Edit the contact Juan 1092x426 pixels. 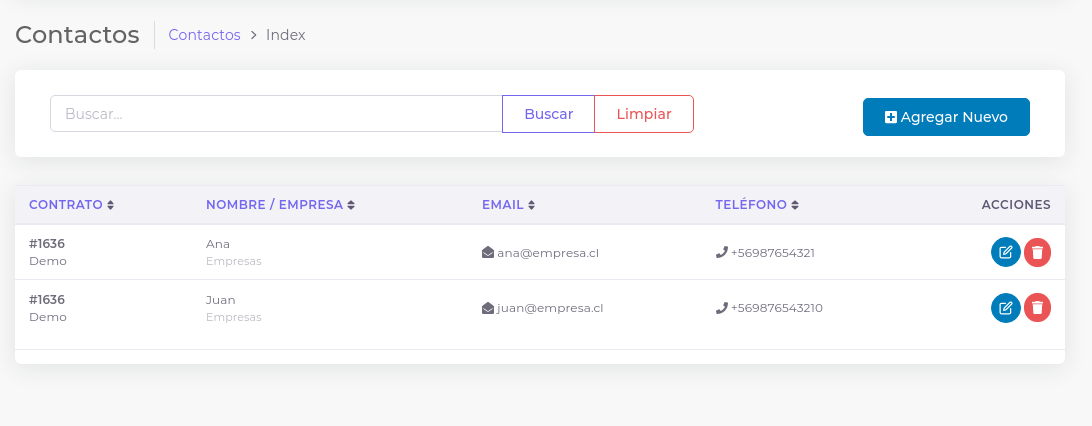point(1005,308)
